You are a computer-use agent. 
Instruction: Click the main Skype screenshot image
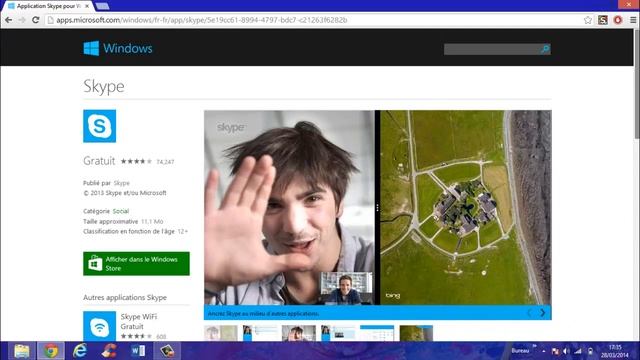[x=378, y=207]
